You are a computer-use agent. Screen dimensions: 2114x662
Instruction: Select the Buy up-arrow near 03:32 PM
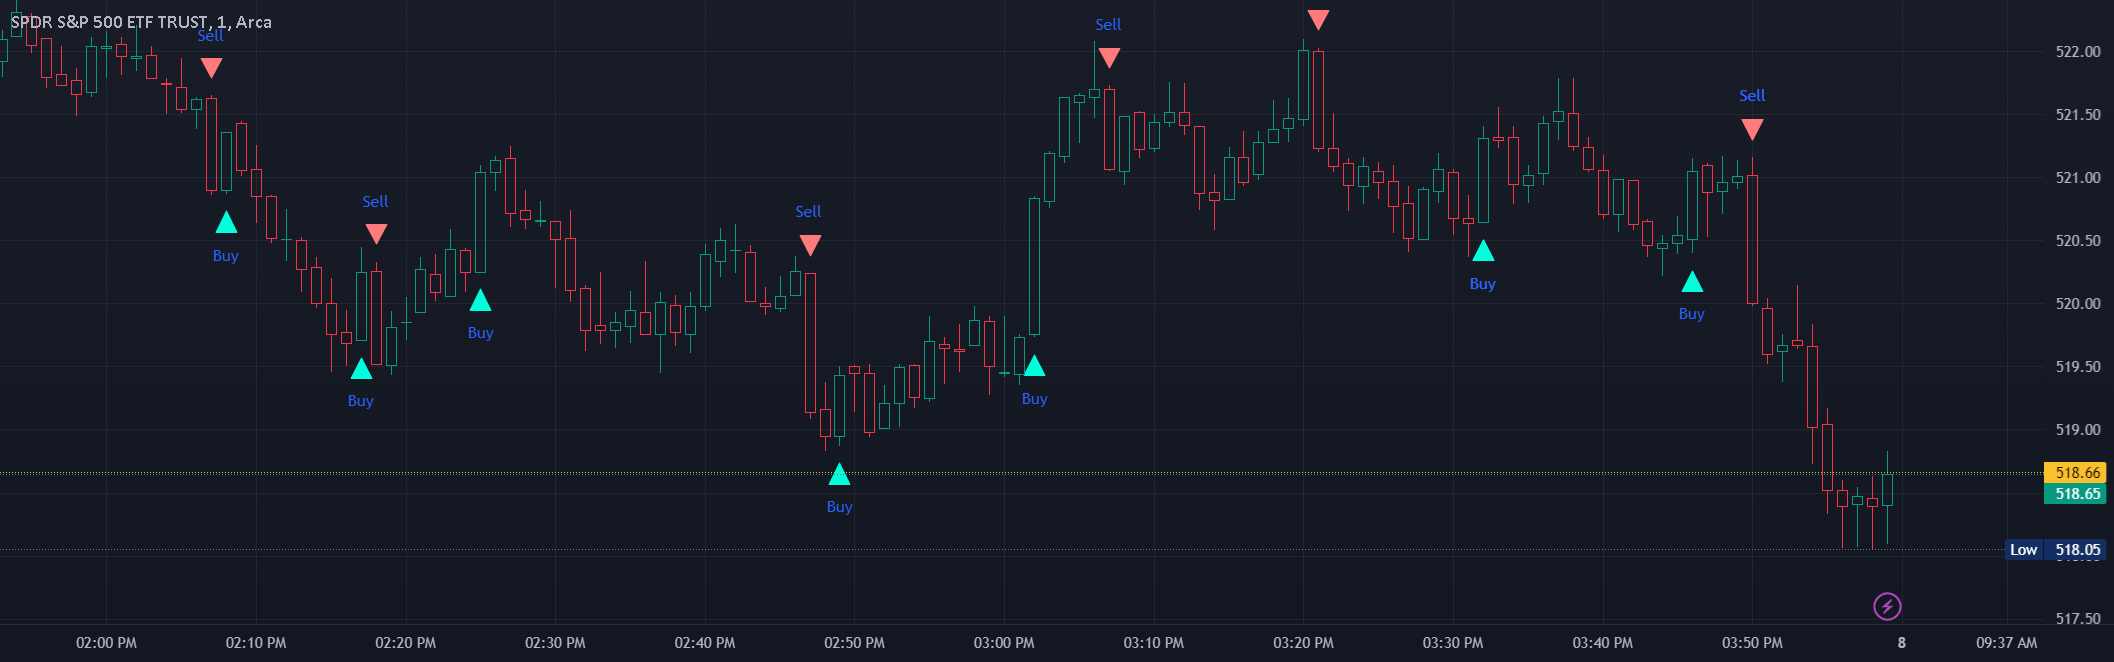coord(1483,251)
